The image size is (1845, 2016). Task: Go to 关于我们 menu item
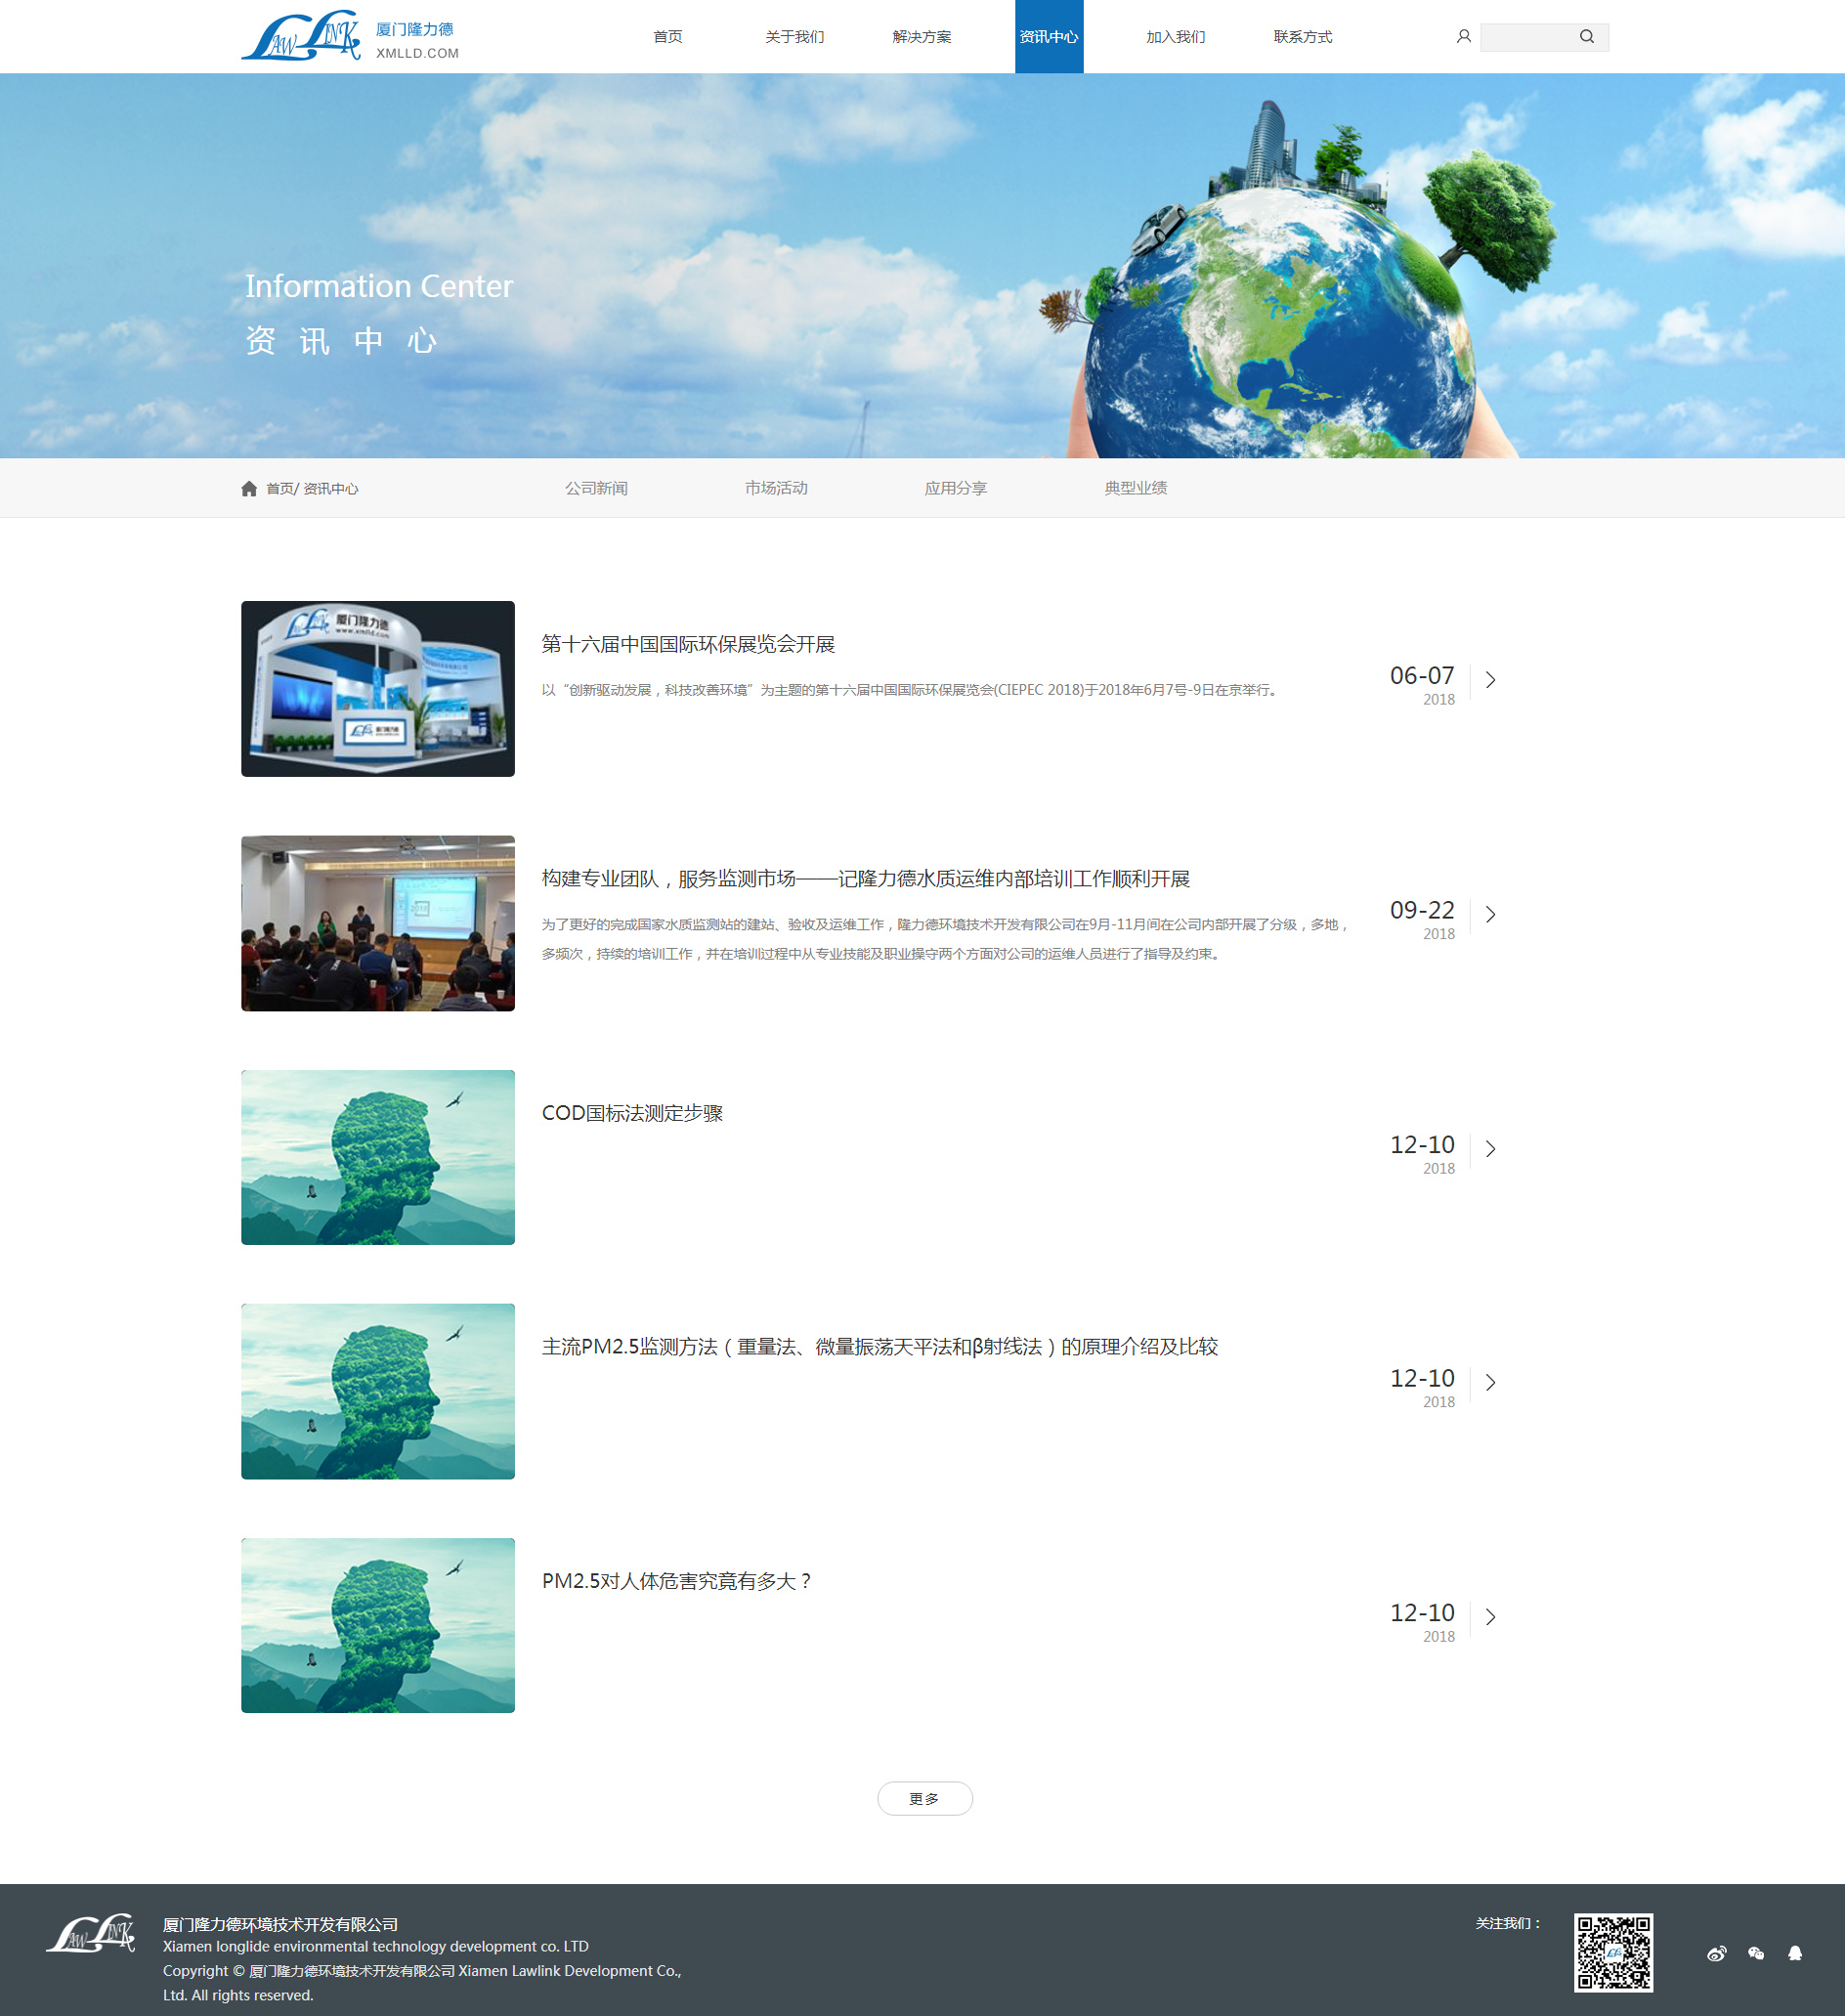click(x=794, y=37)
